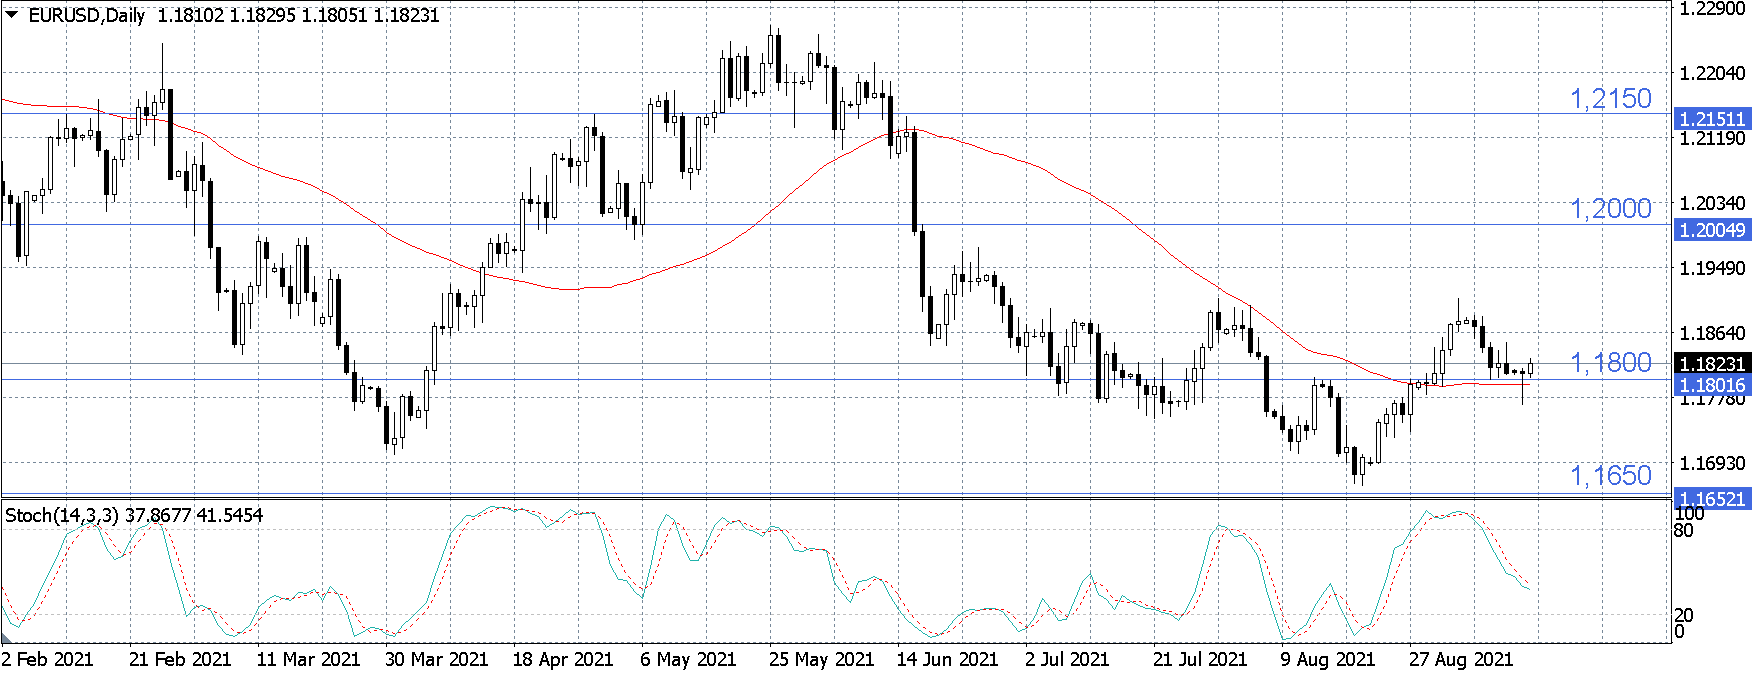Select the 1.16521 price tag

click(1712, 499)
